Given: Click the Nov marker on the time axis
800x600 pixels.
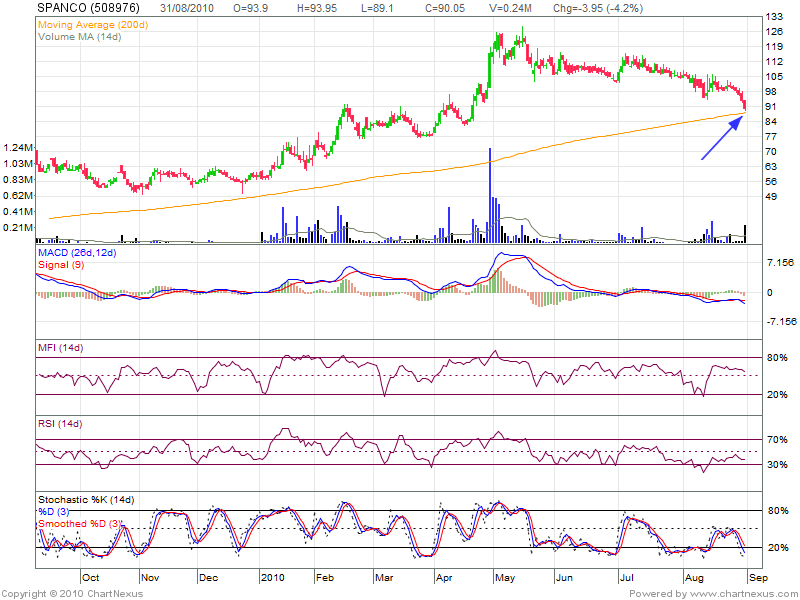Looking at the screenshot, I should tap(151, 577).
